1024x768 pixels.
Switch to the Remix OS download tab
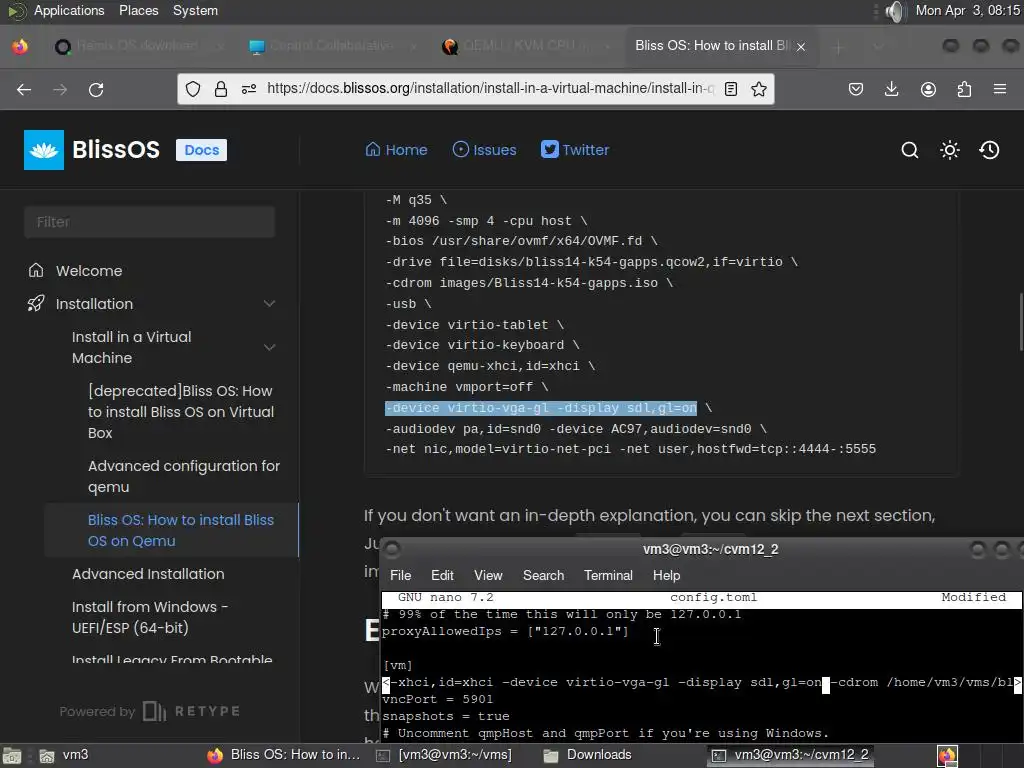(138, 46)
